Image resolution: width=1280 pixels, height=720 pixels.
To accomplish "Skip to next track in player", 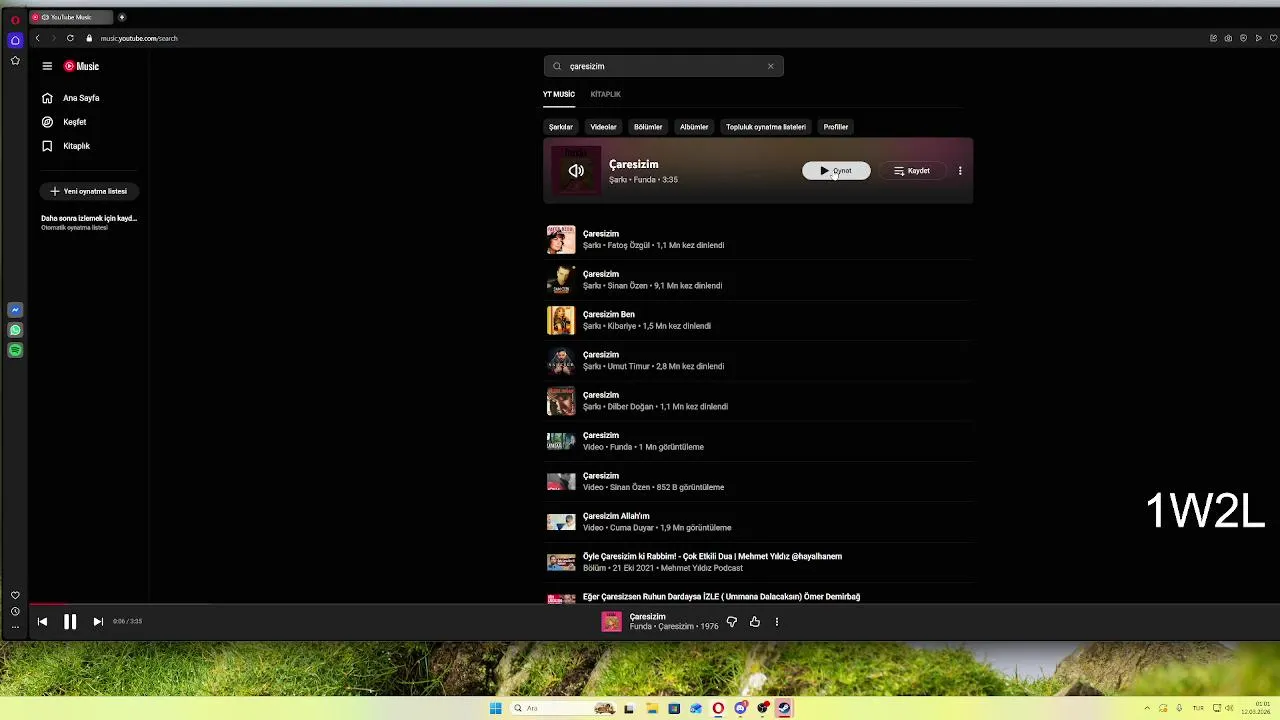I will tap(98, 622).
